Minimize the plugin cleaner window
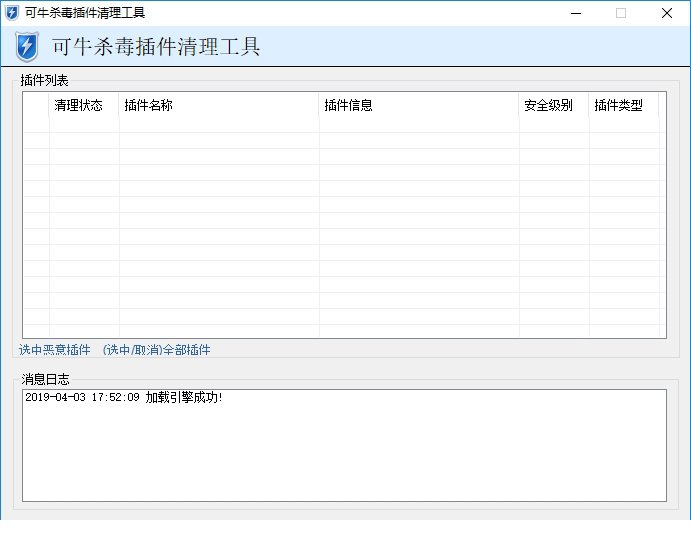 pos(575,13)
